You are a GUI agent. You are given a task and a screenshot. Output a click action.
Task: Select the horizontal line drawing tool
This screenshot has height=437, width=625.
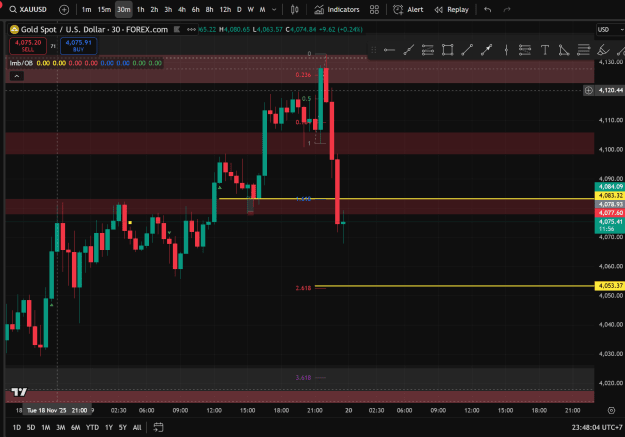coord(389,50)
